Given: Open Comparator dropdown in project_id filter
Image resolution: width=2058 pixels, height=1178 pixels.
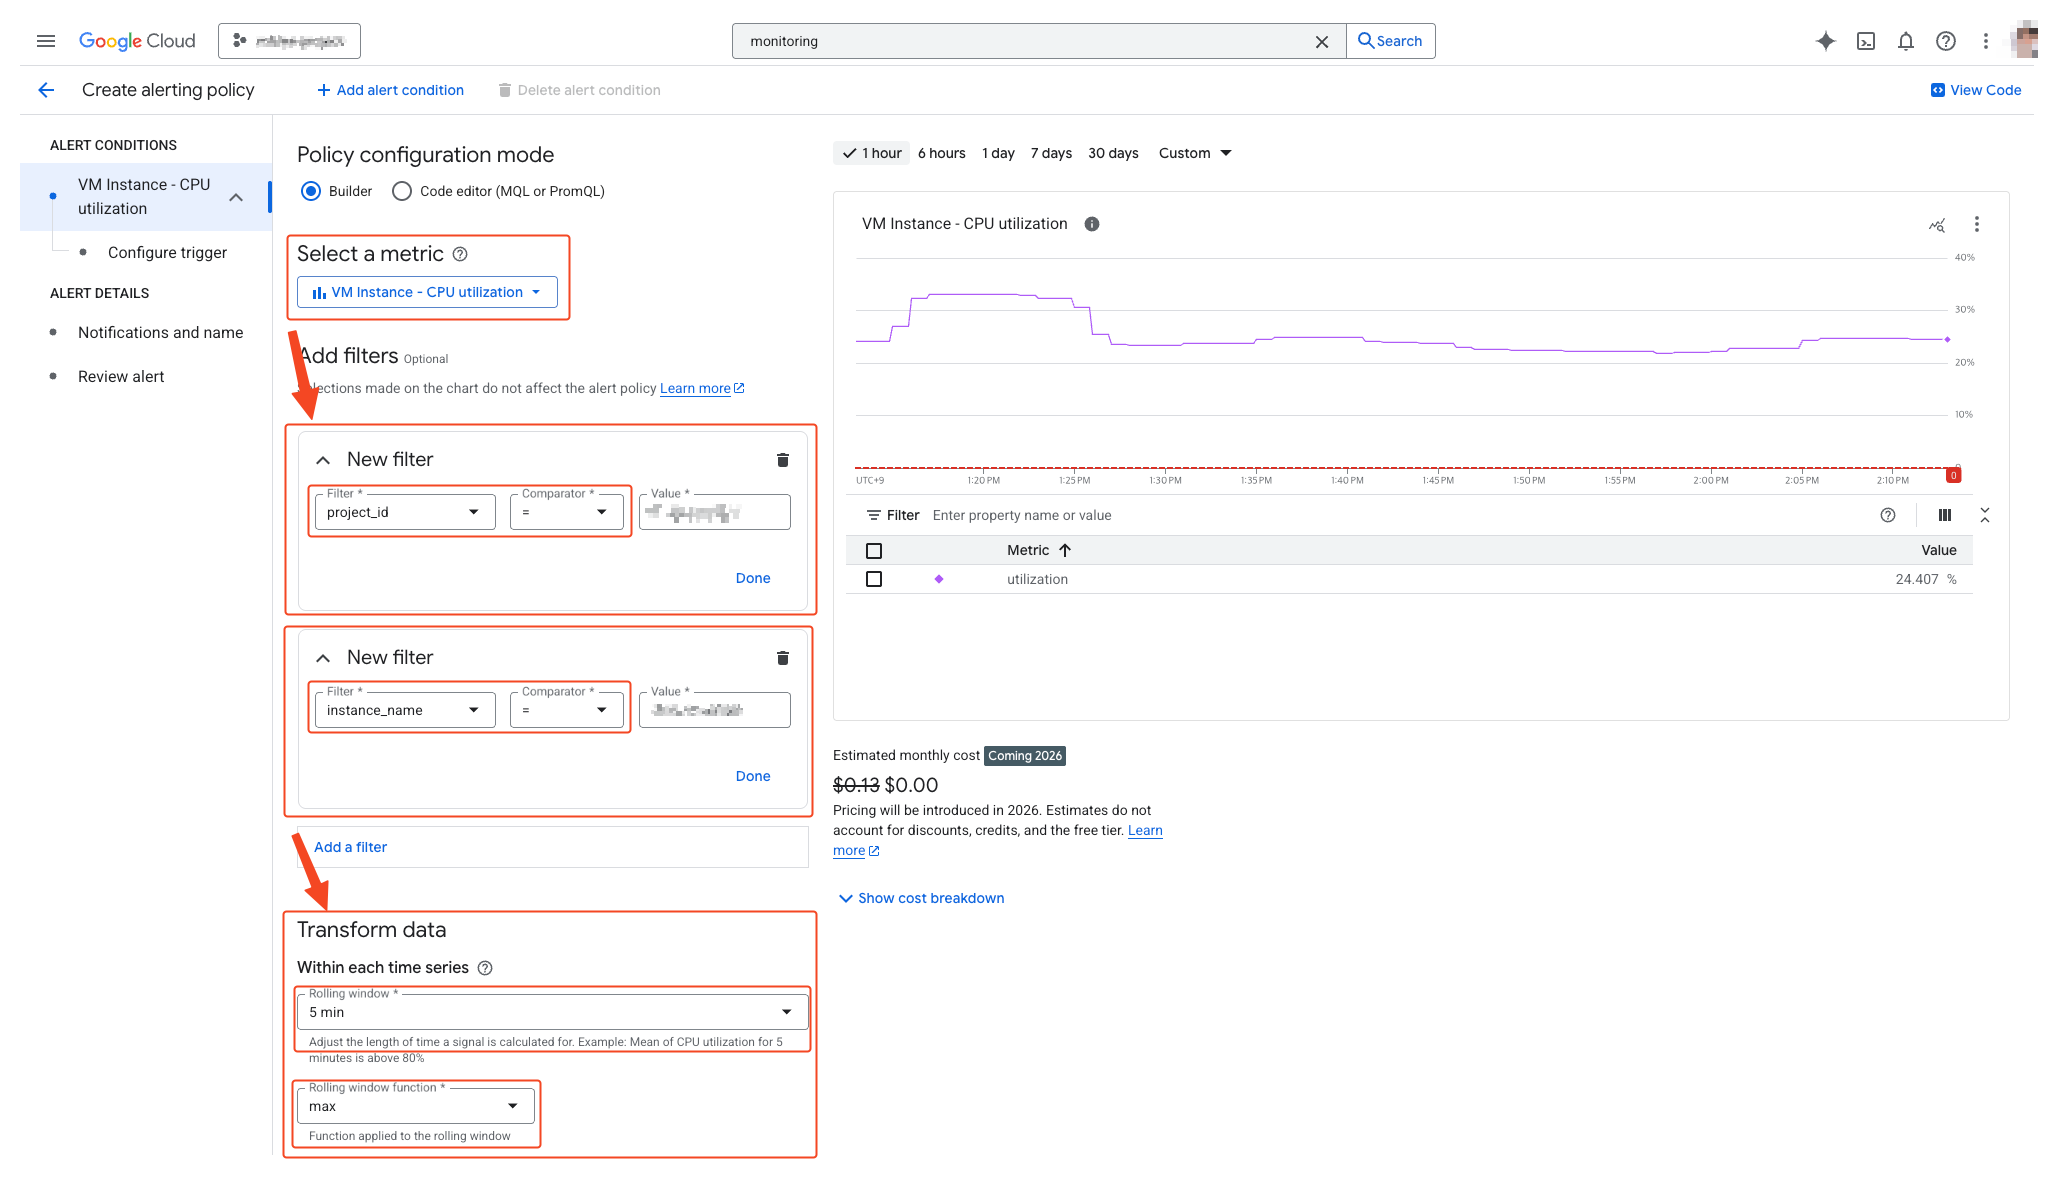Looking at the screenshot, I should point(567,512).
